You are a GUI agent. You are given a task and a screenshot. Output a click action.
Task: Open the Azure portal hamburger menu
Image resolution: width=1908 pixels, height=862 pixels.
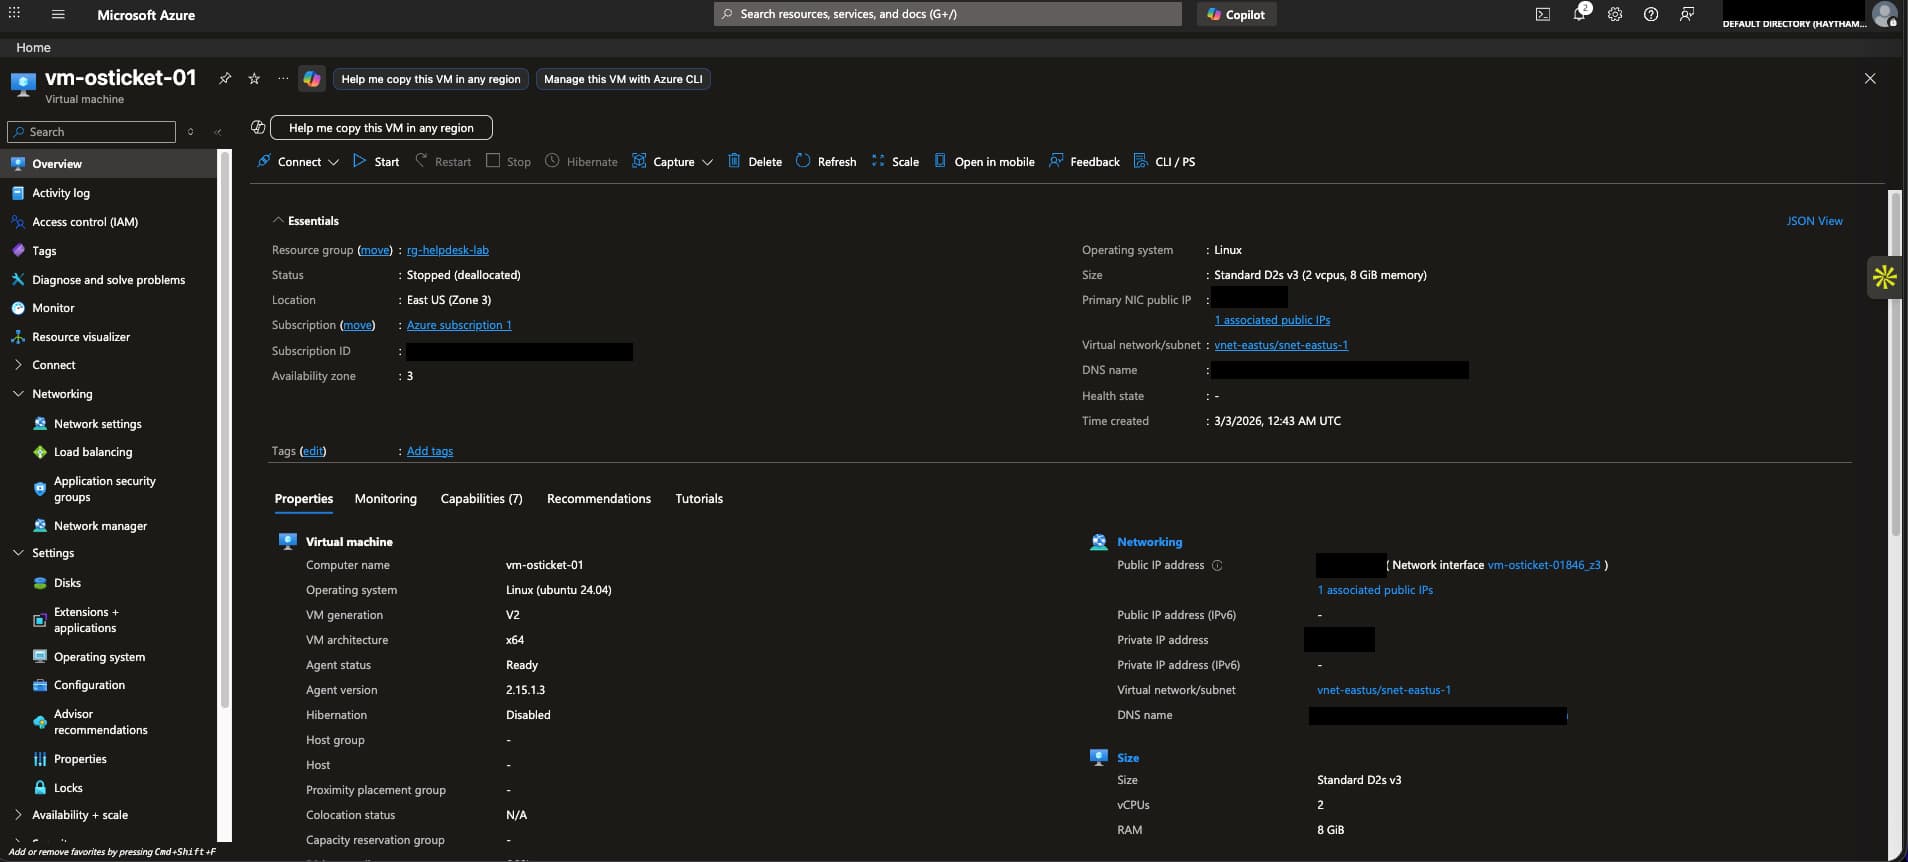click(x=58, y=15)
